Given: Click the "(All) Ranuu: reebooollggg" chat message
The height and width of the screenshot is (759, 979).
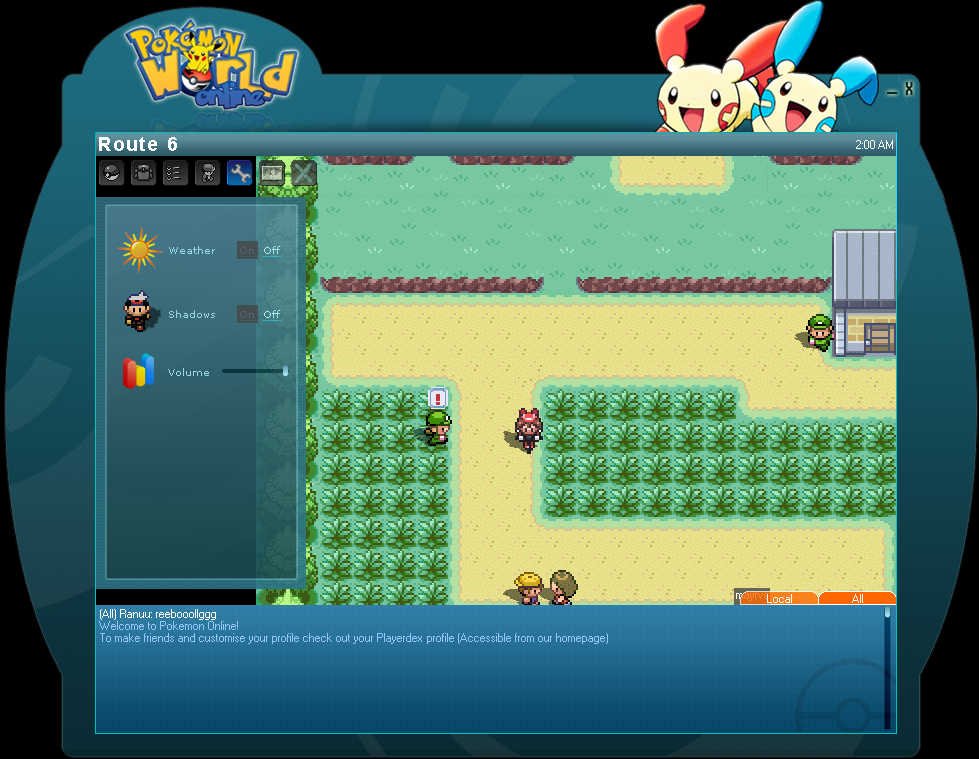Looking at the screenshot, I should [158, 614].
